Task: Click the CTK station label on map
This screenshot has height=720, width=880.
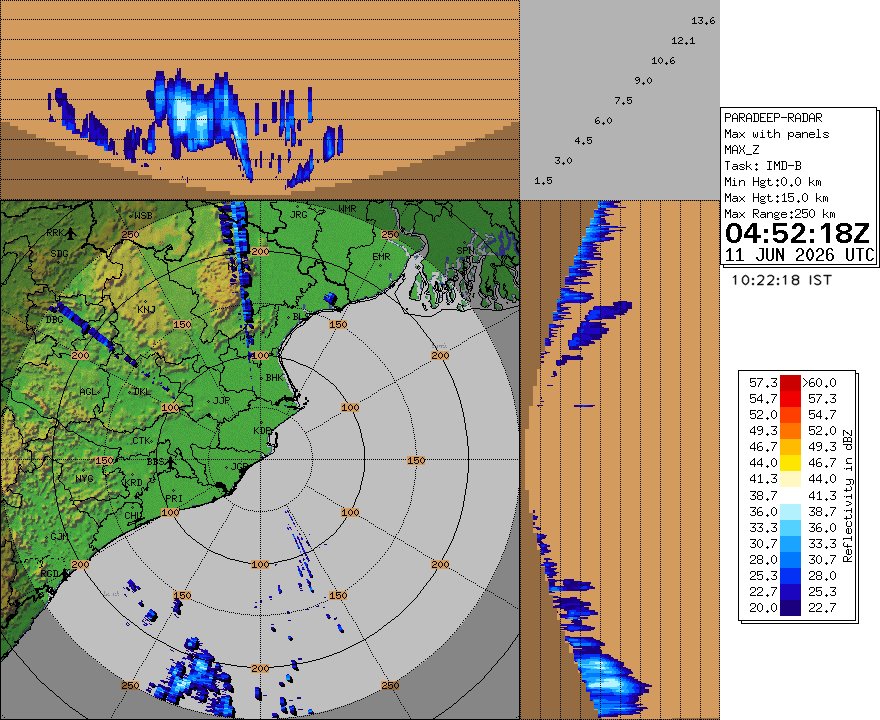Action: click(141, 441)
